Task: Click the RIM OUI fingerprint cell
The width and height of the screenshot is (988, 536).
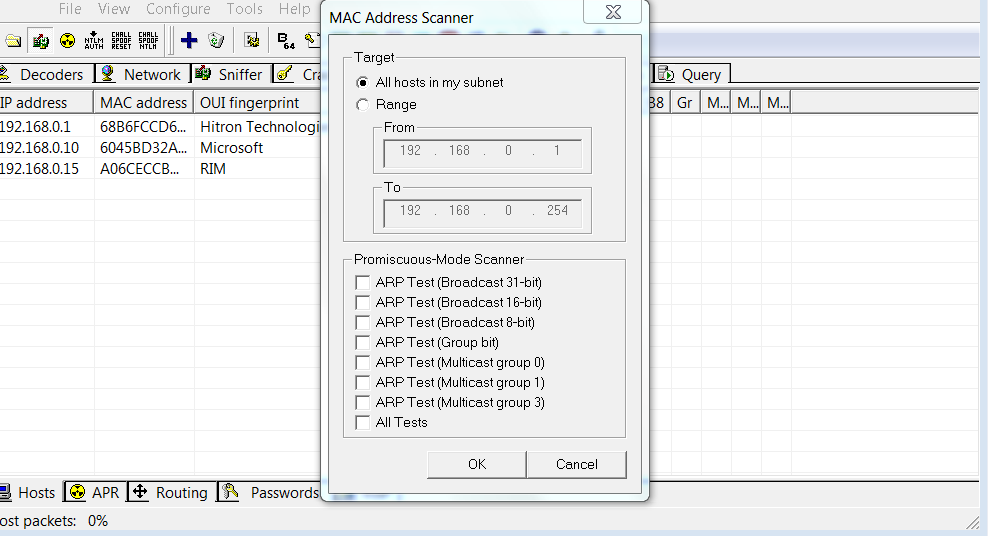Action: 212,169
